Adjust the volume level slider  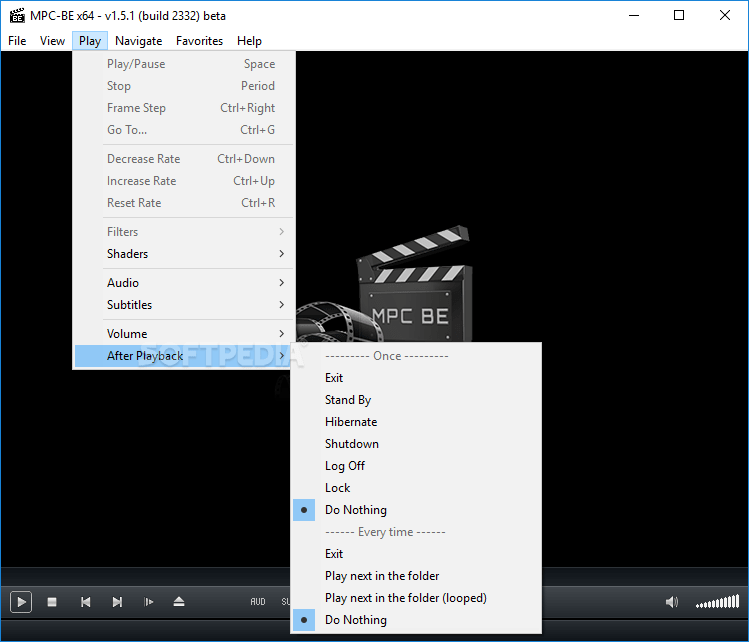pos(717,602)
